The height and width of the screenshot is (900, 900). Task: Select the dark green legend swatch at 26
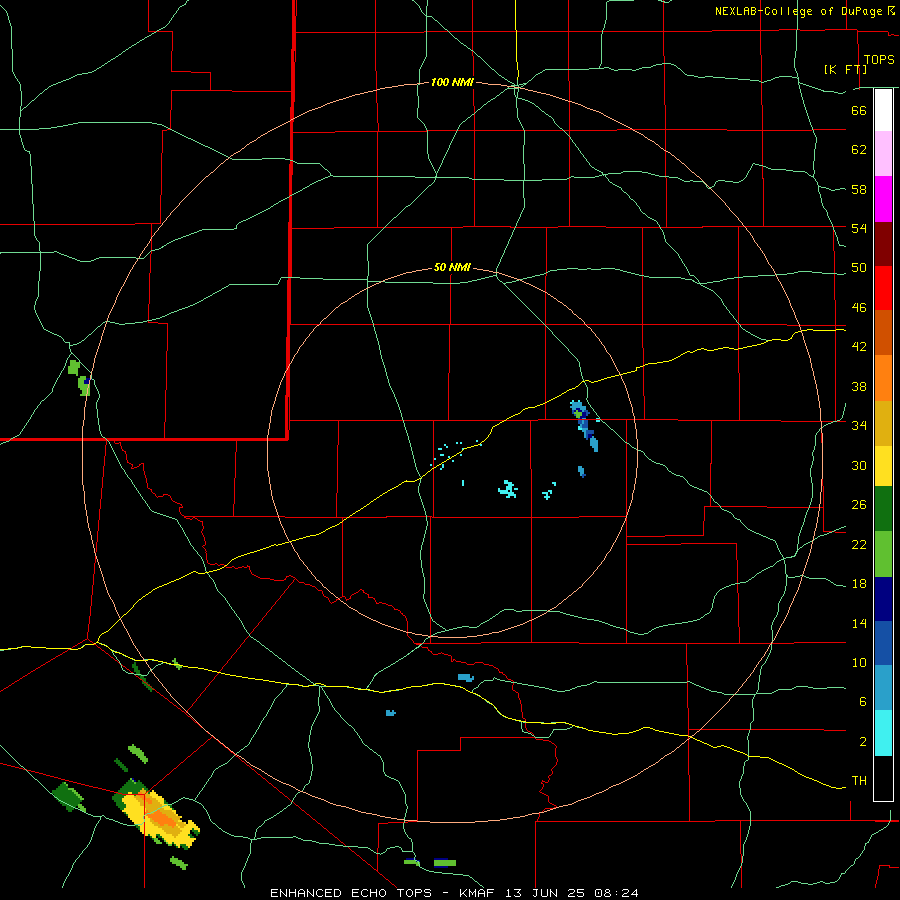tap(883, 509)
